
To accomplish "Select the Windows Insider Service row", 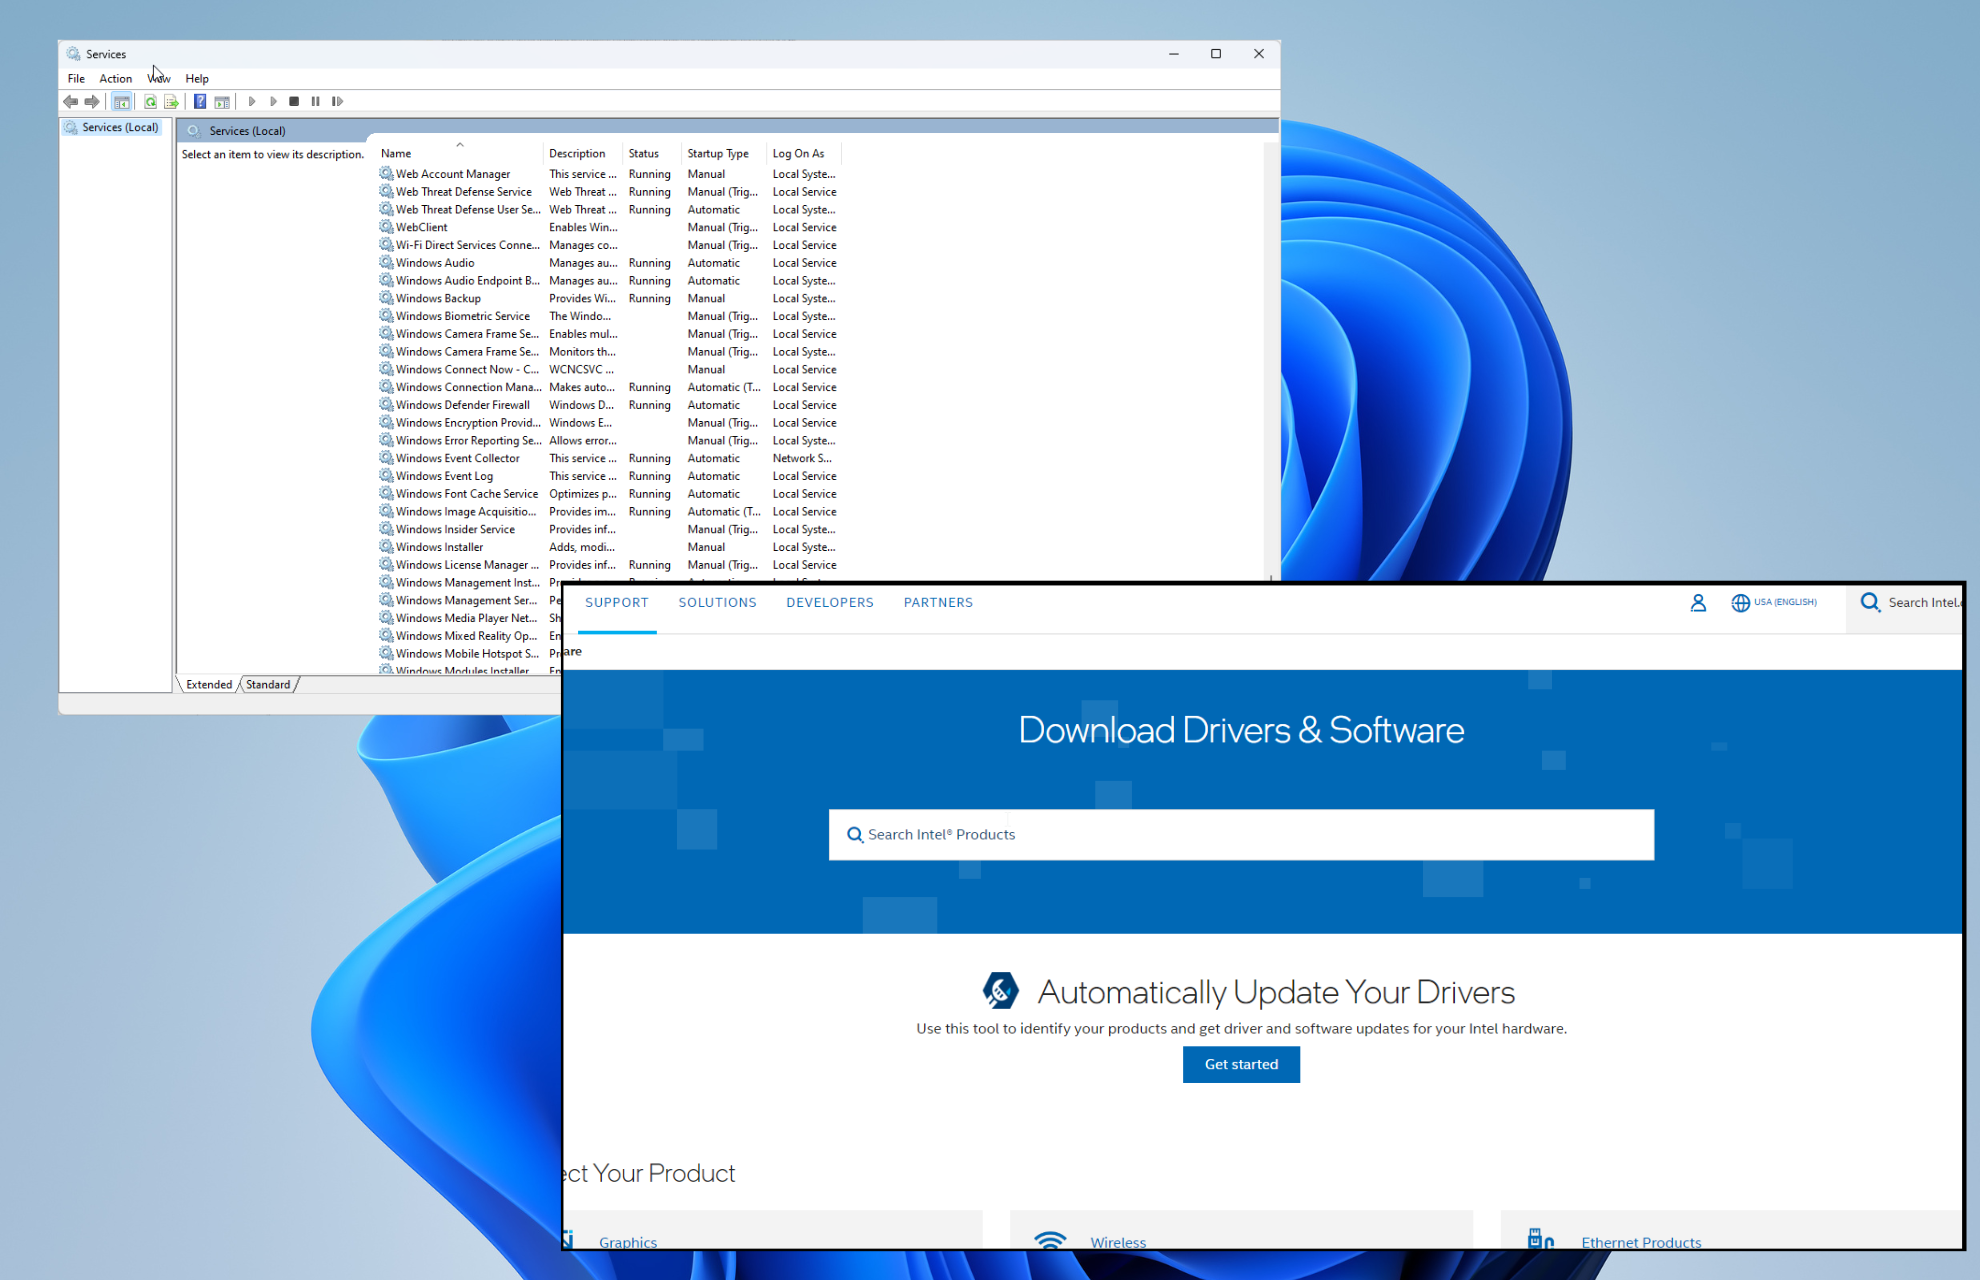I will [x=610, y=529].
